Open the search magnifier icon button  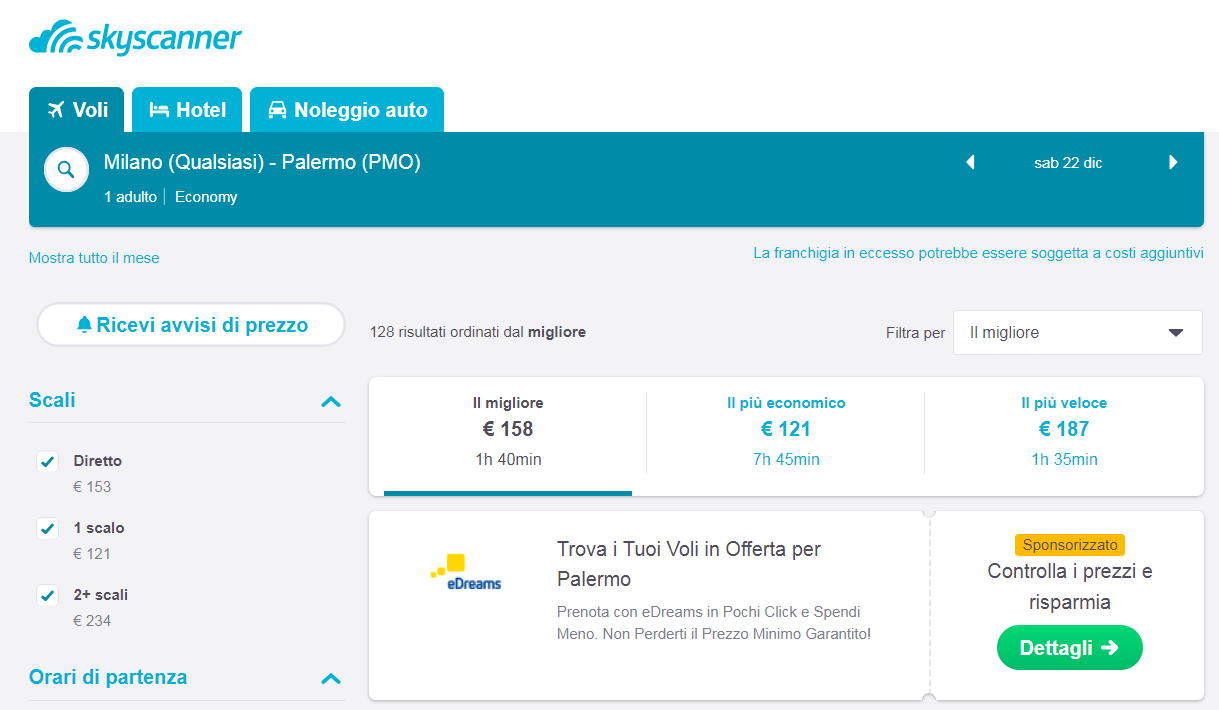[x=66, y=169]
